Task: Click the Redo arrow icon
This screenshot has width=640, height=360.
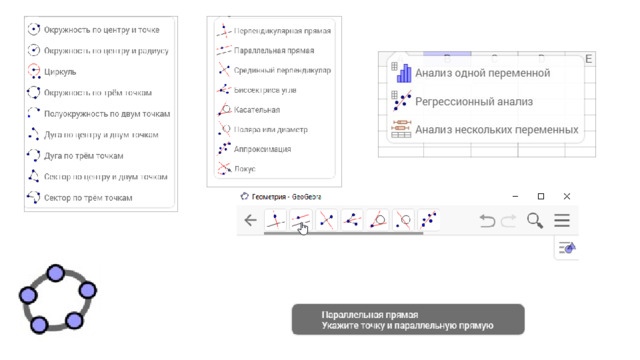Action: pos(509,221)
